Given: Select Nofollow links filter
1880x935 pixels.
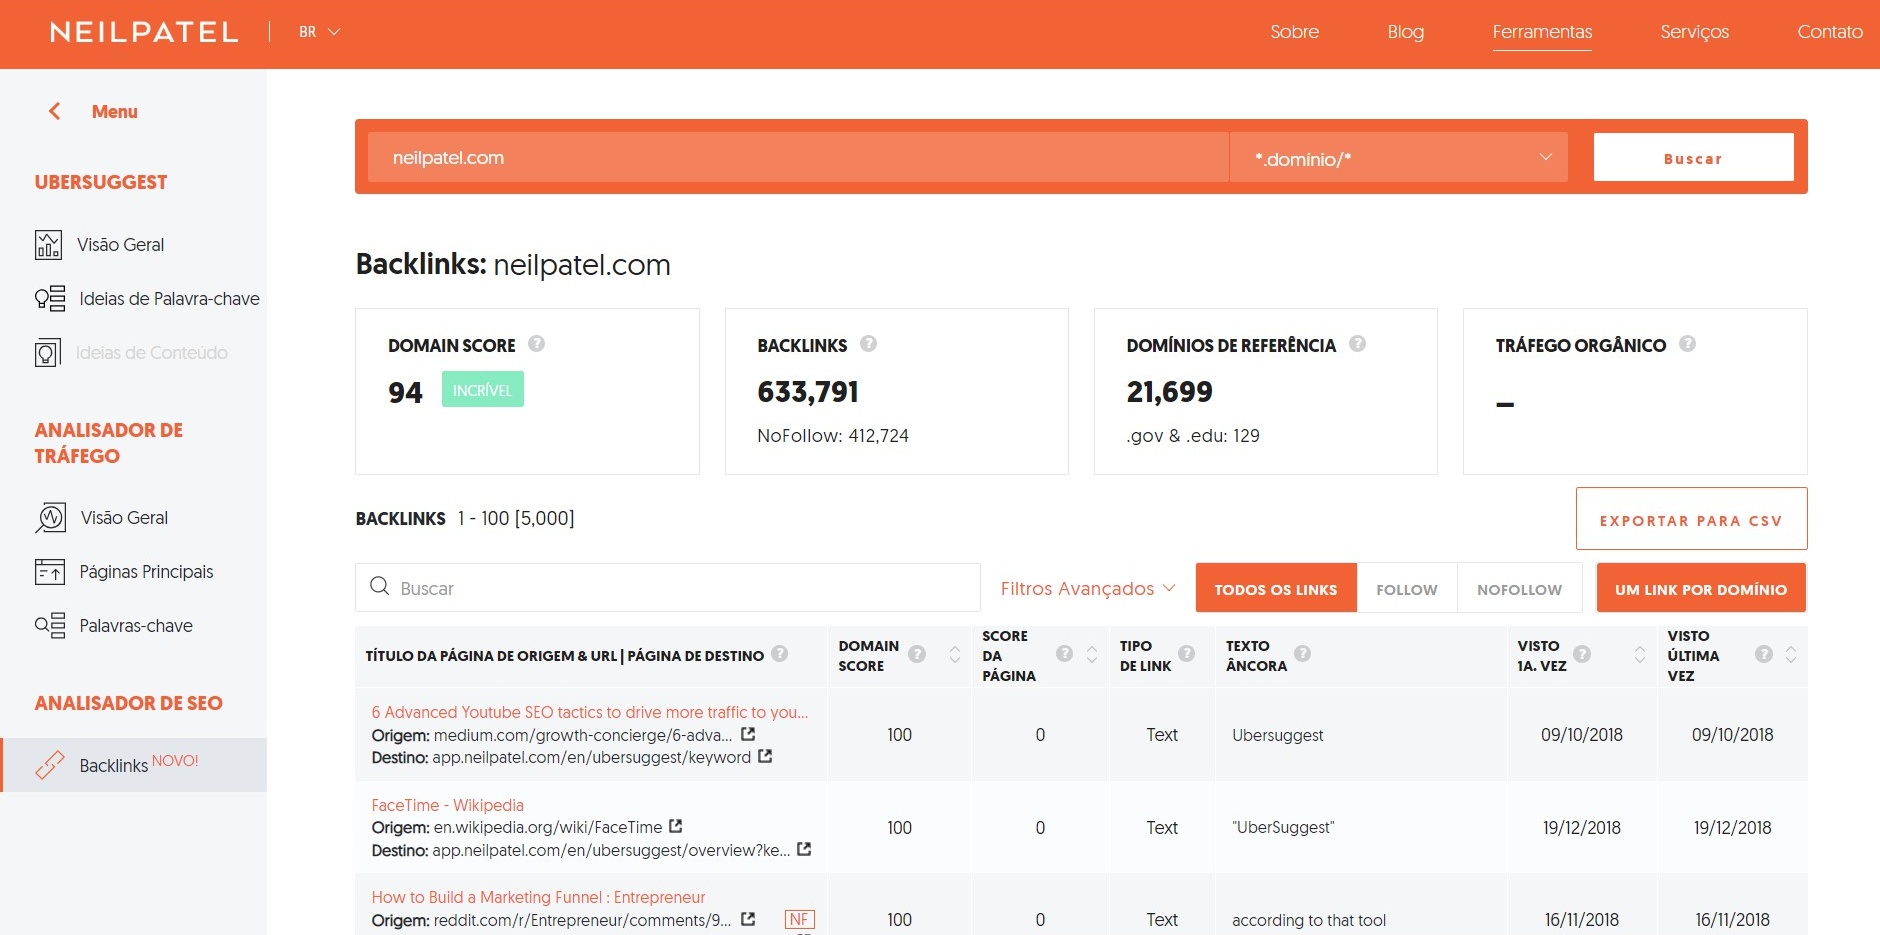Looking at the screenshot, I should click(1519, 588).
